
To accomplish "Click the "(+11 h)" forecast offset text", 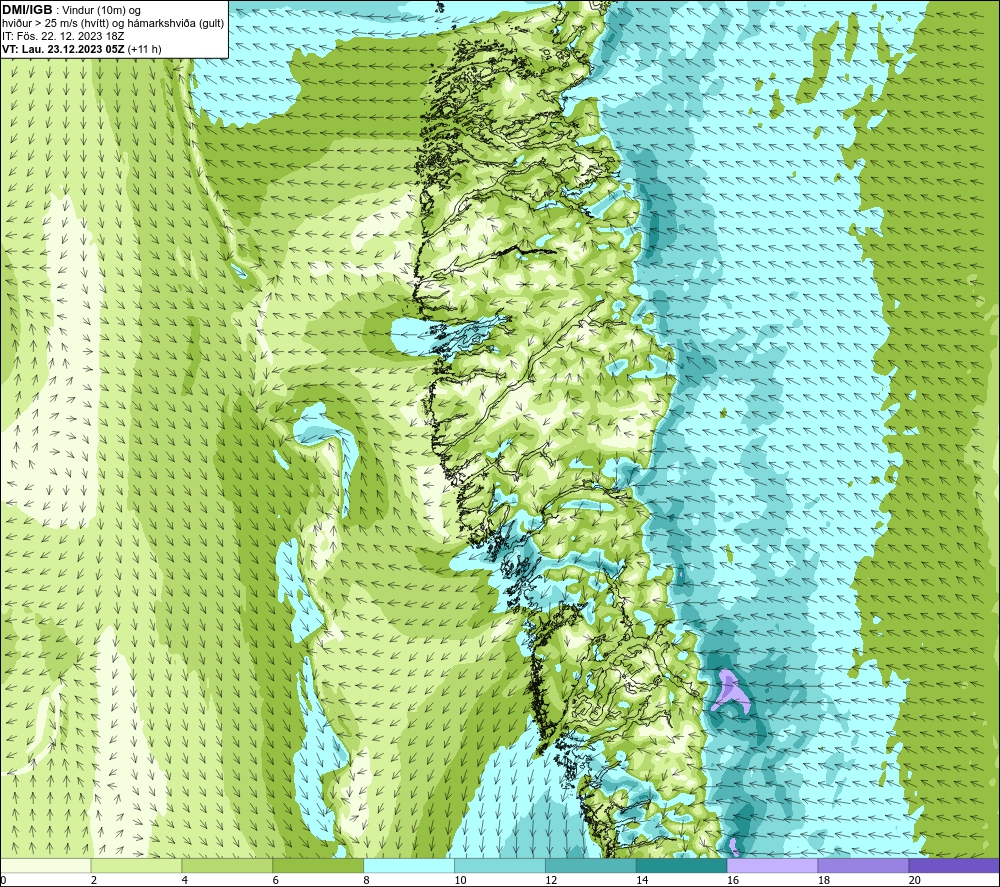I will pyautogui.click(x=145, y=49).
